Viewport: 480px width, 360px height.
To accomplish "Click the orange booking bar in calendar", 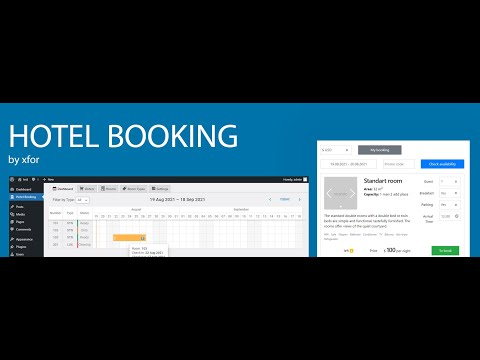I will click(x=129, y=238).
